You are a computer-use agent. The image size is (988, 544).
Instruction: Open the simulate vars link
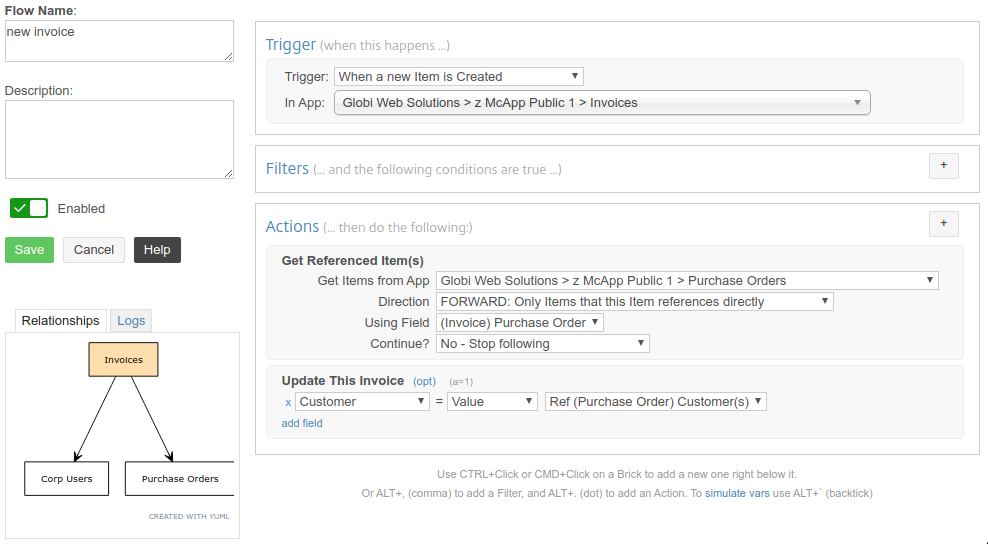737,494
